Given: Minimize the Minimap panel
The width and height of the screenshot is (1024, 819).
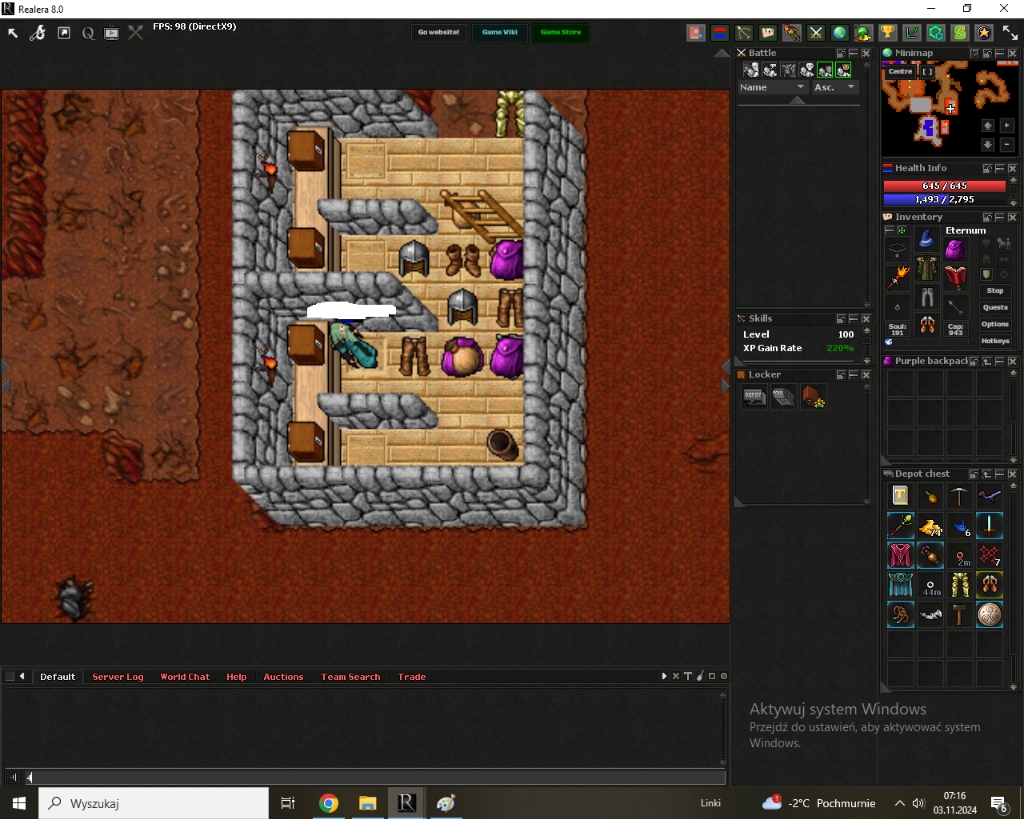Looking at the screenshot, I should (x=1000, y=53).
